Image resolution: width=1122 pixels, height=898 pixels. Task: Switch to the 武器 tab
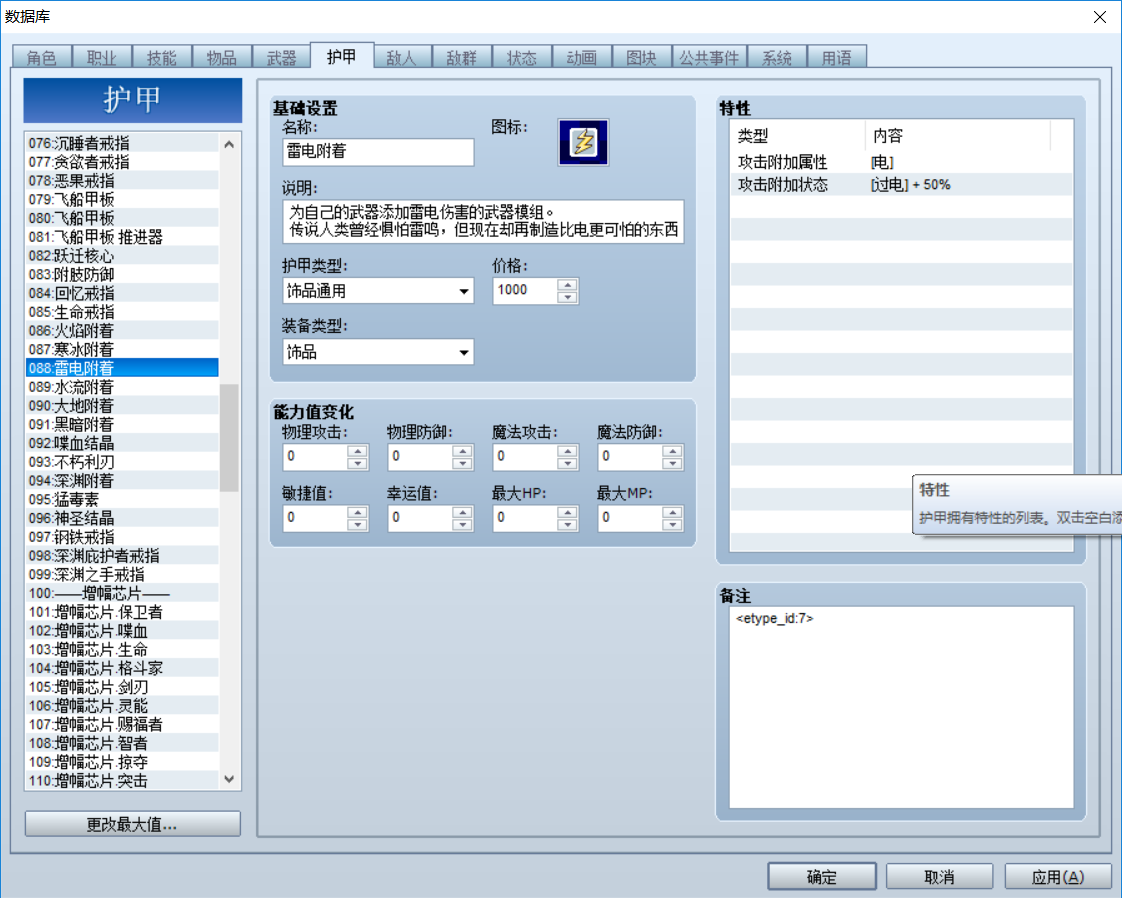click(281, 57)
